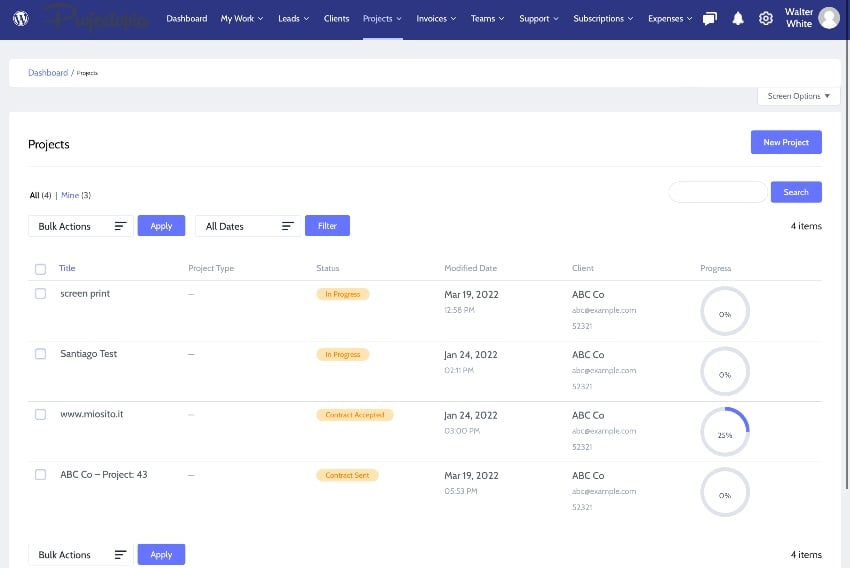Viewport: 850px width, 568px height.
Task: Open the top Bulk Actions dropdown
Action: click(81, 226)
